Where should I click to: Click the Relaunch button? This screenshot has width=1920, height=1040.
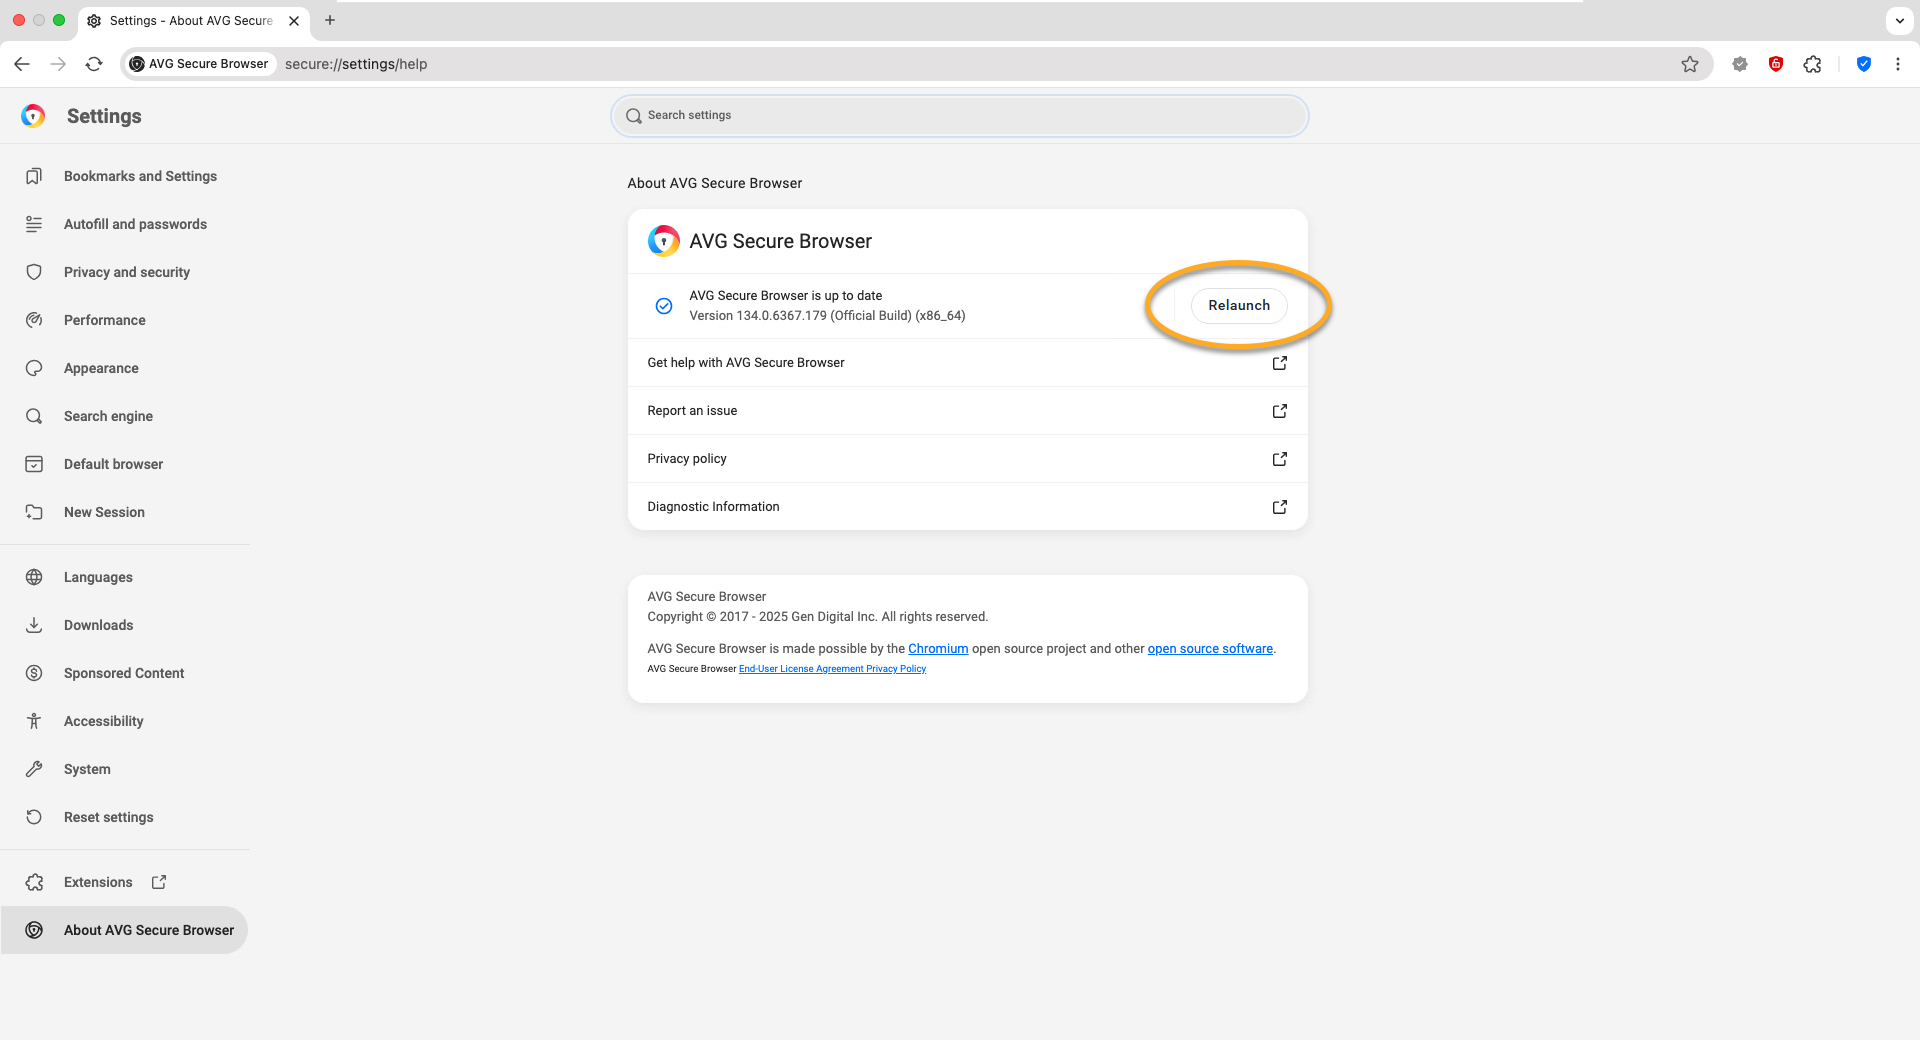(1238, 305)
